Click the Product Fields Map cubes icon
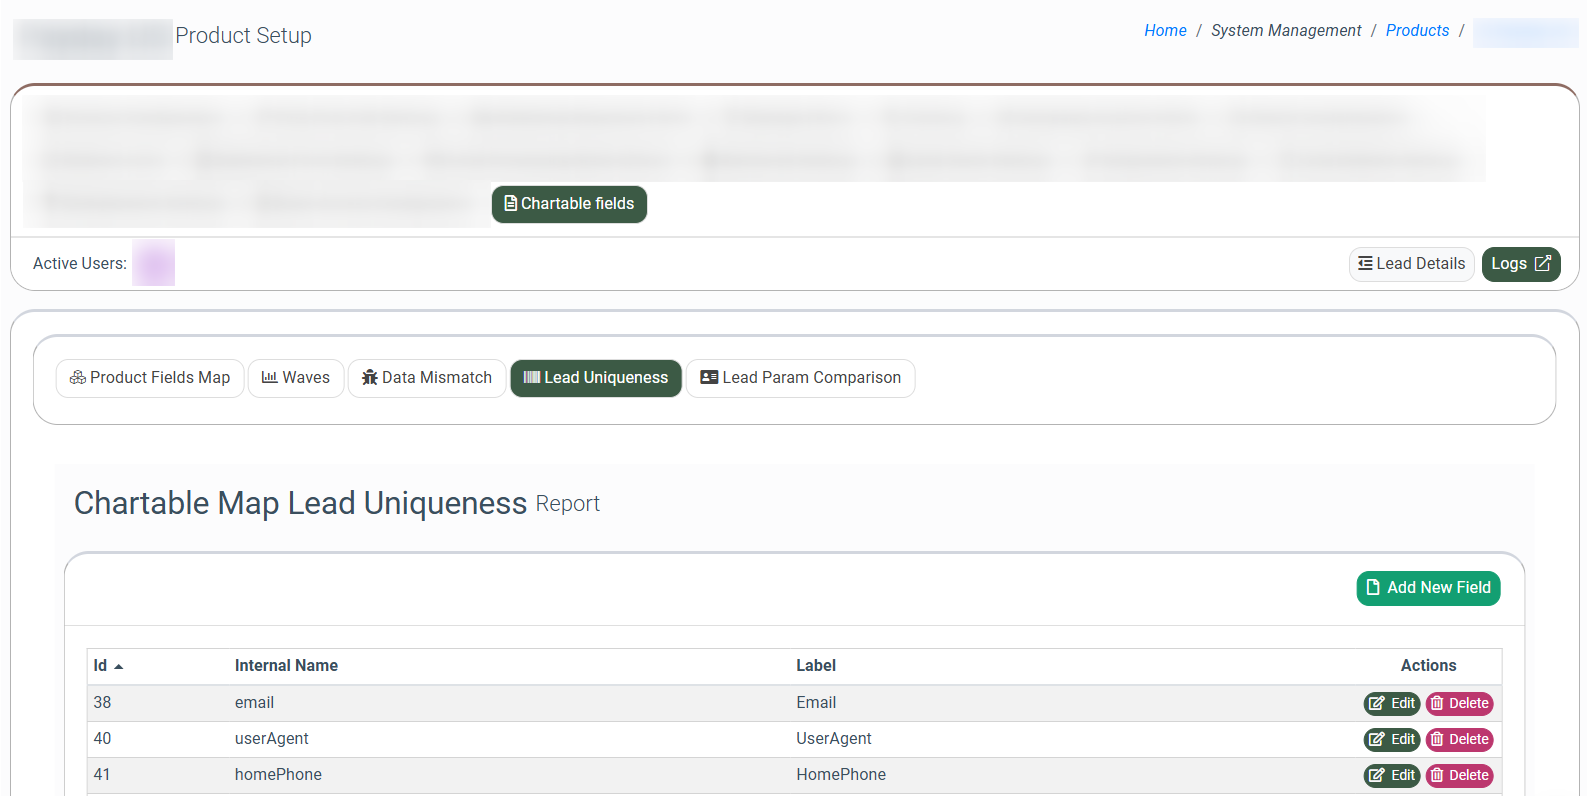Image resolution: width=1587 pixels, height=796 pixels. 77,378
